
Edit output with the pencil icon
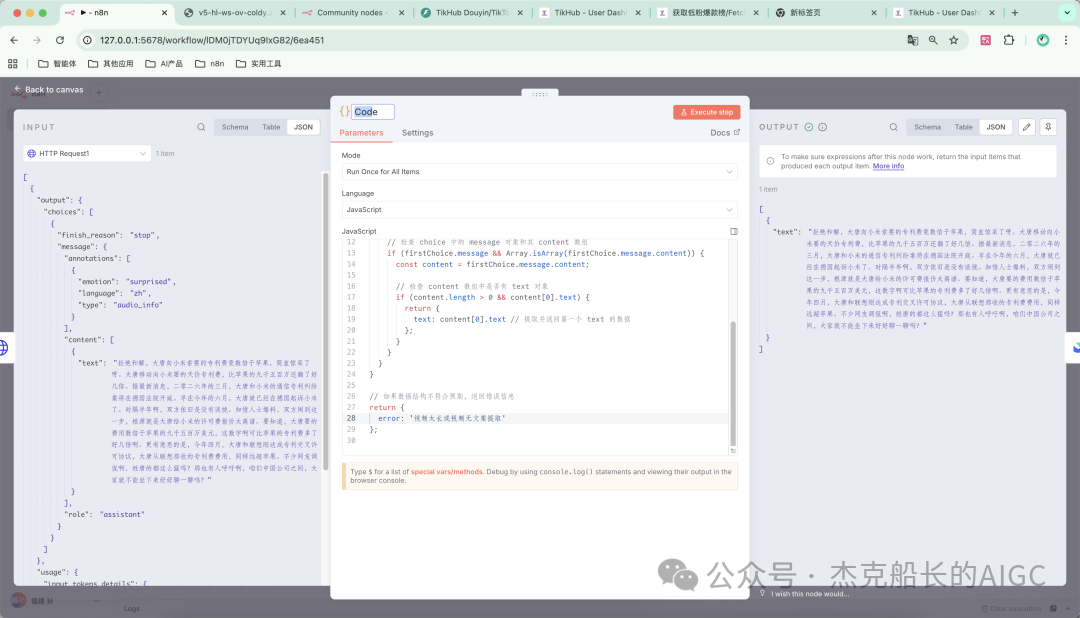tap(1026, 127)
